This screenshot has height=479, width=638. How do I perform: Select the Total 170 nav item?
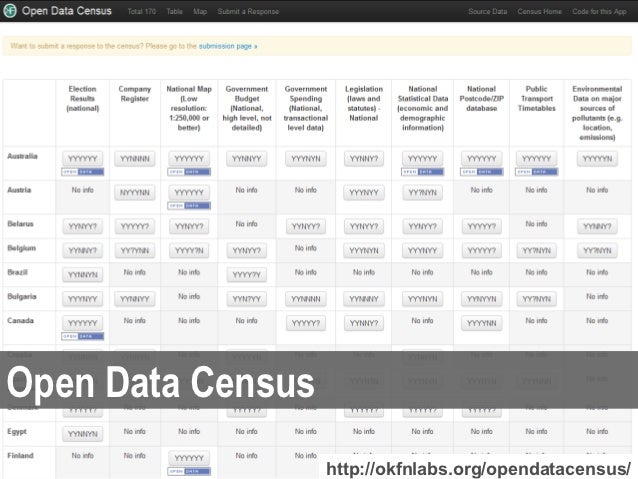[x=142, y=11]
